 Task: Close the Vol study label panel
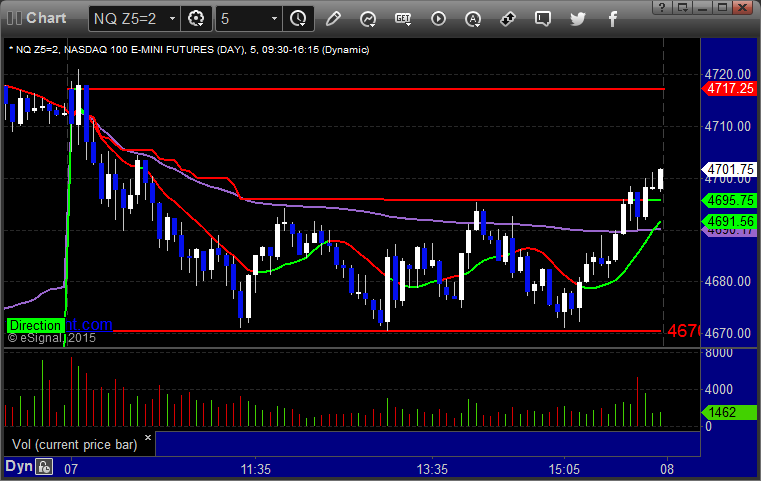(148, 437)
